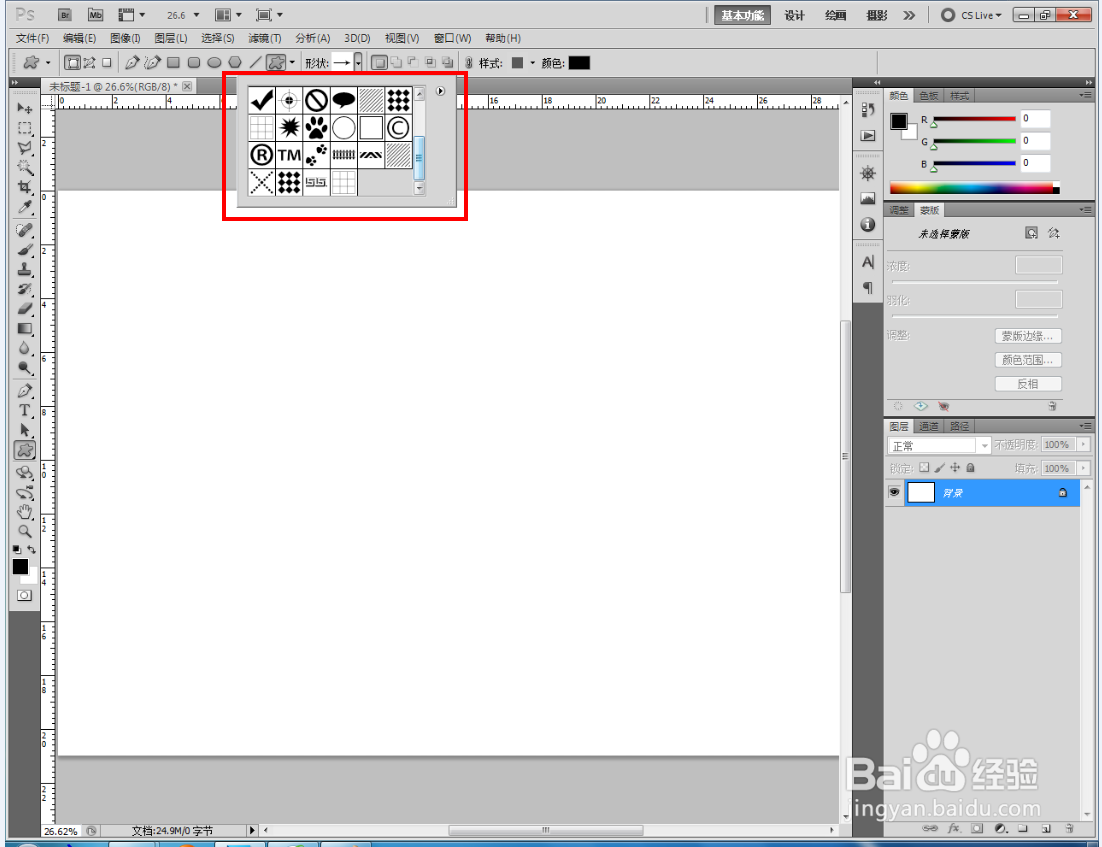Open the 文件(F) menu
The width and height of the screenshot is (1102, 847).
point(32,38)
